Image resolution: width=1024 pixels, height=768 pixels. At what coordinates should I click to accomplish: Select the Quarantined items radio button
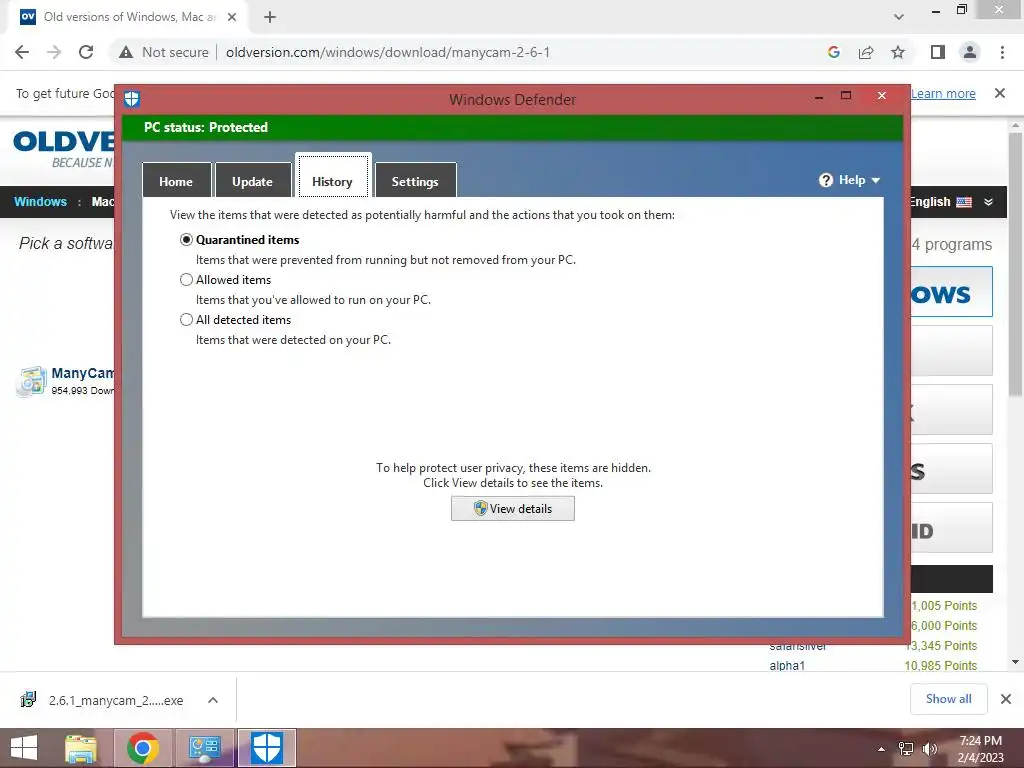pos(186,240)
